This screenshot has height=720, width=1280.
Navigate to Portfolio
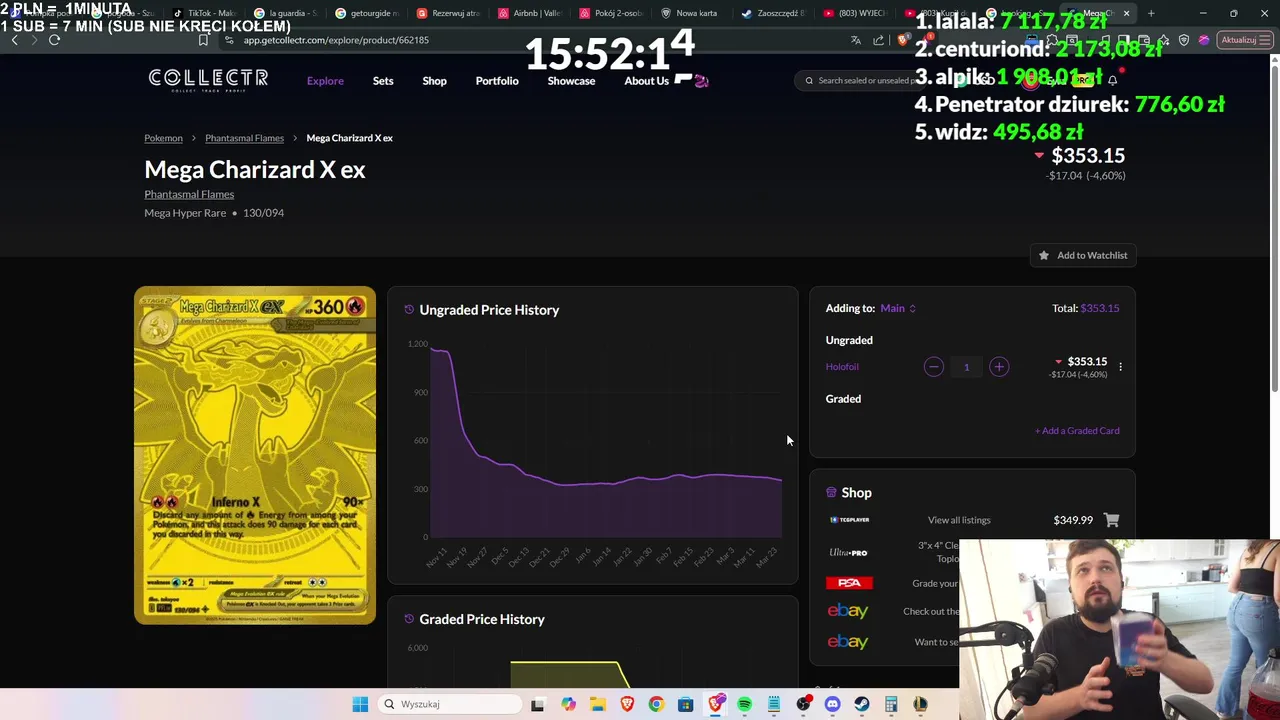tap(497, 81)
